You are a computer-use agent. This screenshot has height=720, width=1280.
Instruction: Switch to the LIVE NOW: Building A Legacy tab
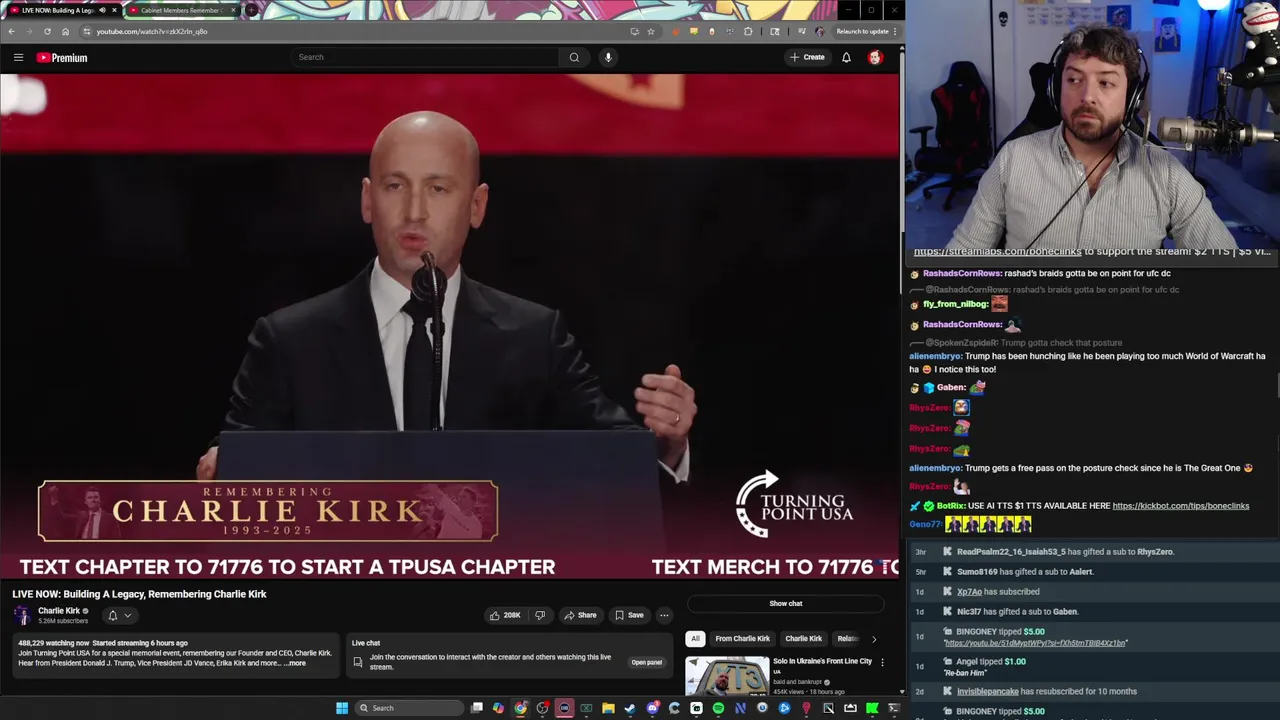pyautogui.click(x=60, y=10)
